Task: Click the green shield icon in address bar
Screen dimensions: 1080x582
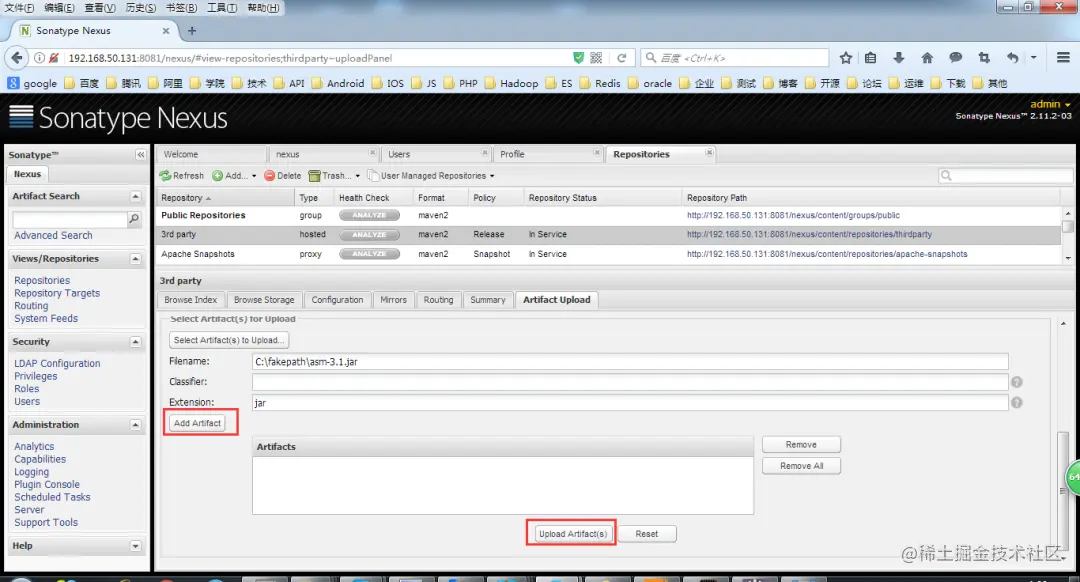Action: point(579,58)
